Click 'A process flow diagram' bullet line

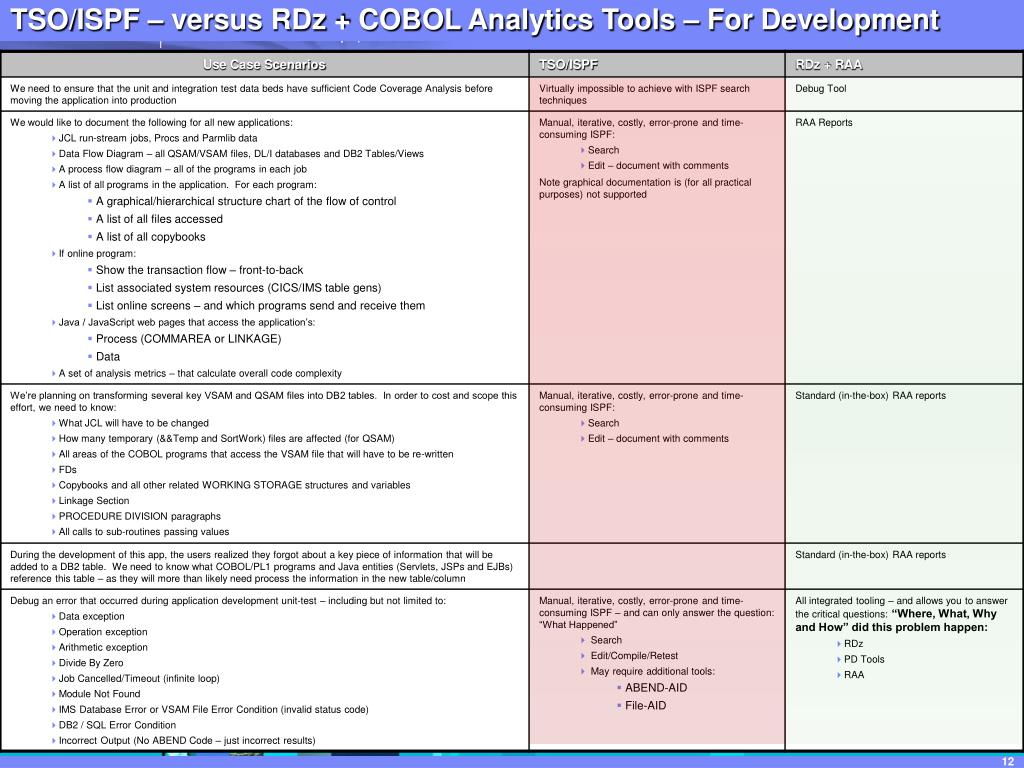click(x=182, y=169)
